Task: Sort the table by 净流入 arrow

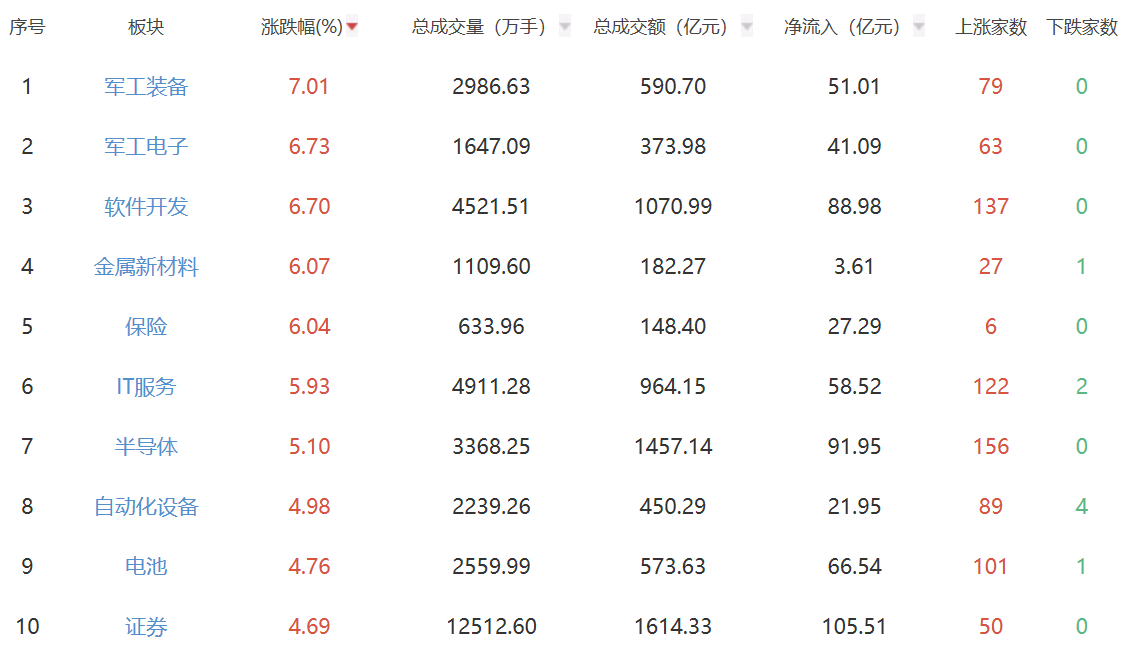Action: (919, 28)
